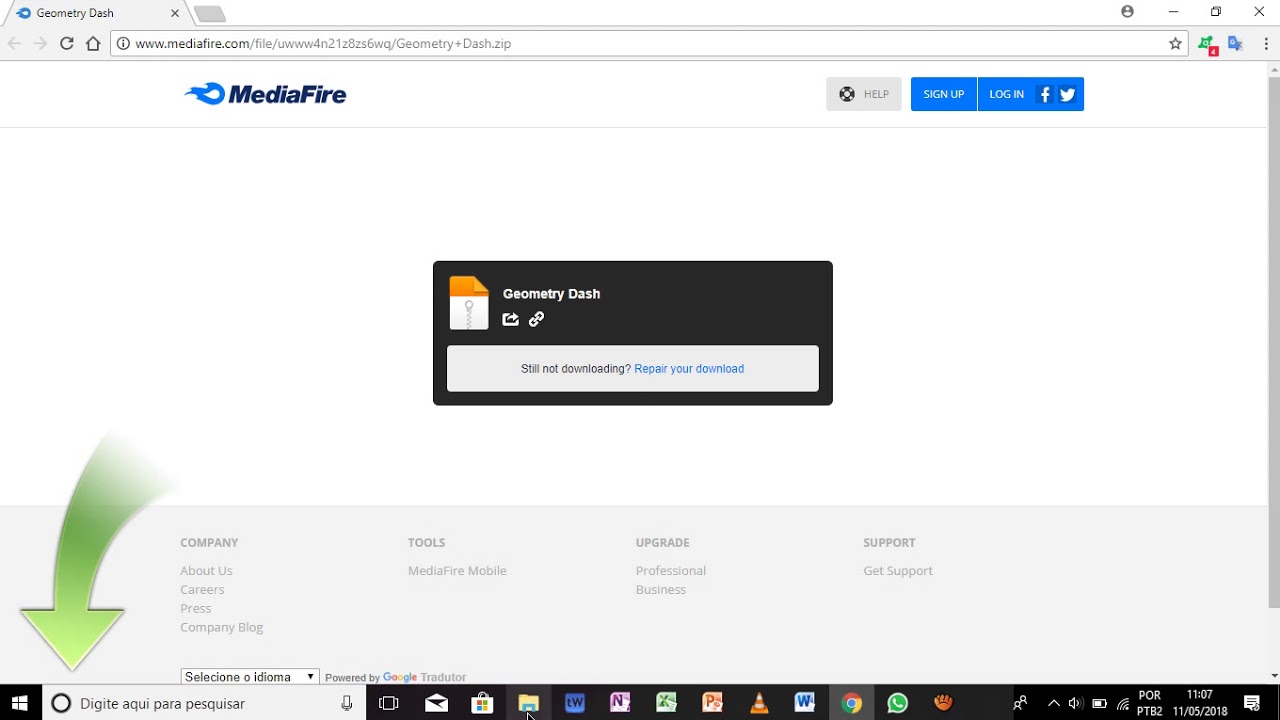Click the address bar URL

pyautogui.click(x=323, y=43)
